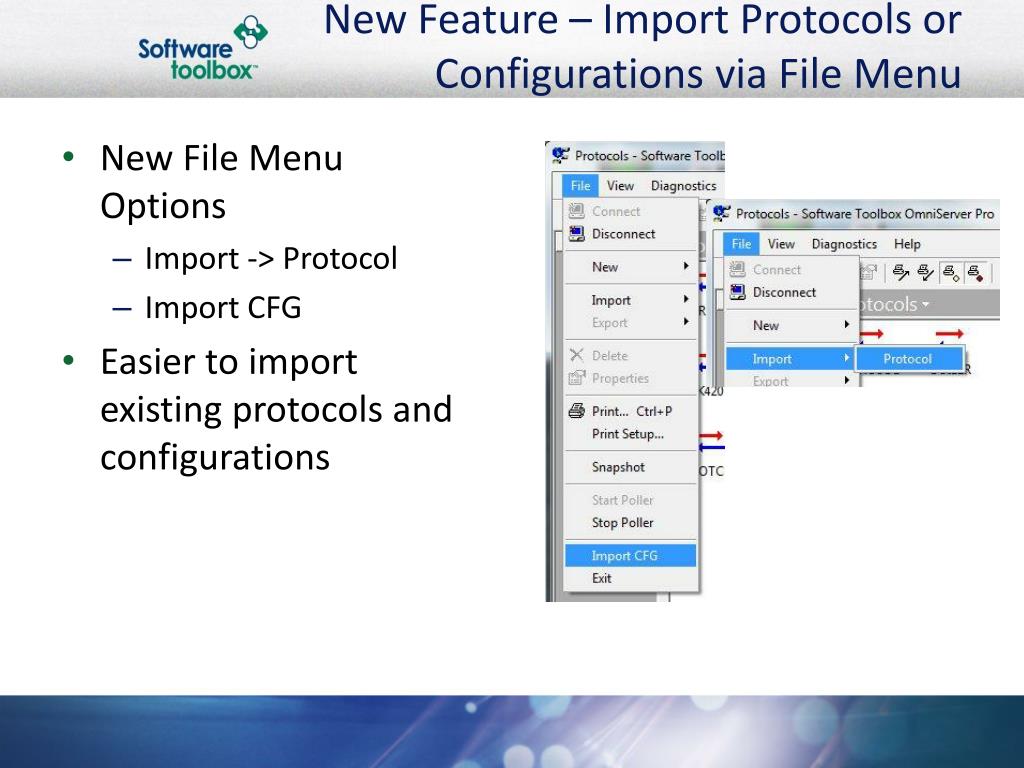Expand New submenu arrow in Import CFG menu

(x=686, y=266)
